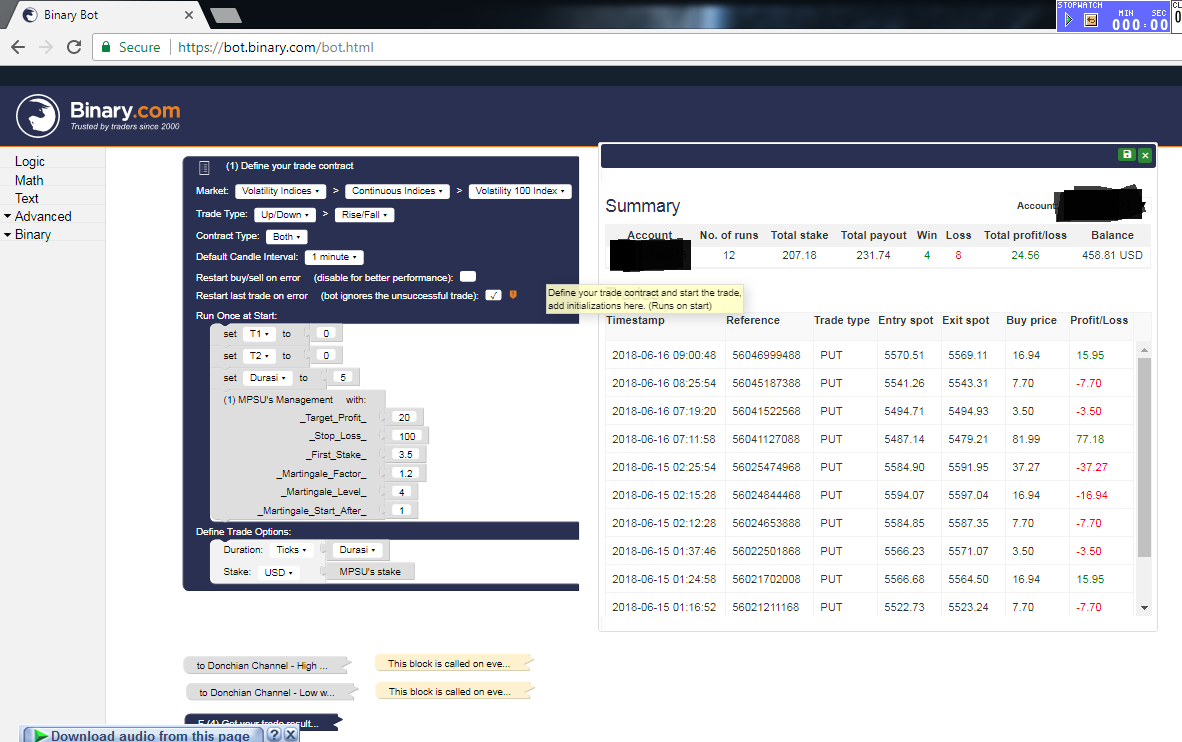Click the browser forward arrow
This screenshot has height=742, width=1182.
pyautogui.click(x=46, y=47)
